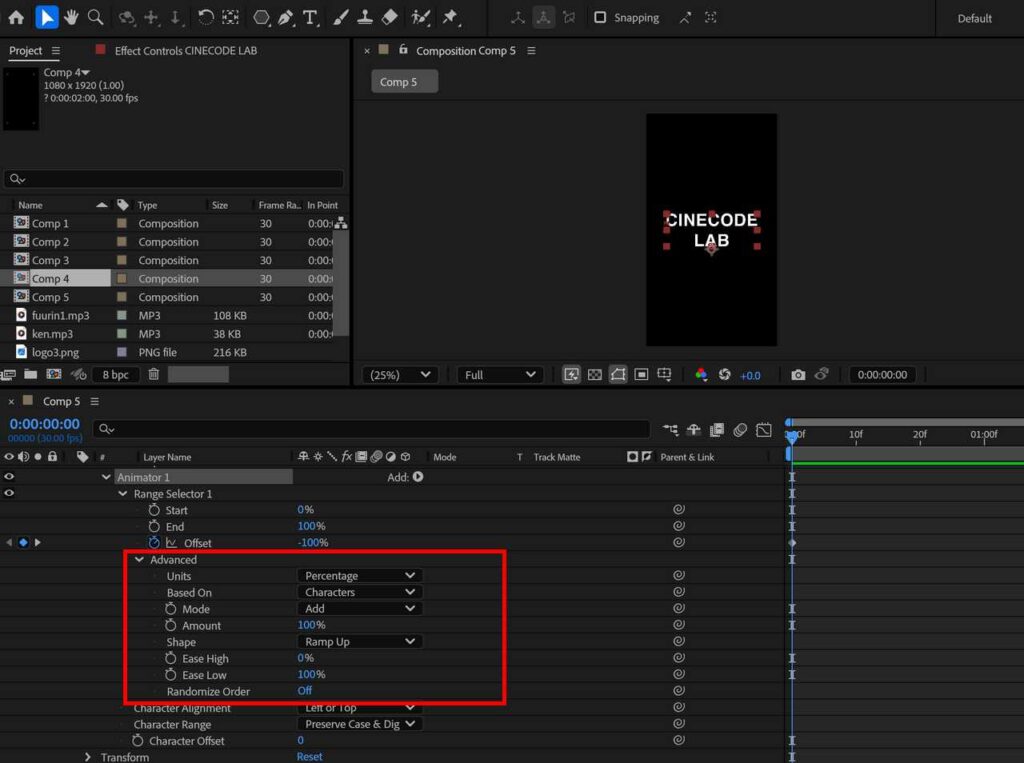The height and width of the screenshot is (763, 1024).
Task: Select the Shape polygon tool
Action: [x=261, y=18]
